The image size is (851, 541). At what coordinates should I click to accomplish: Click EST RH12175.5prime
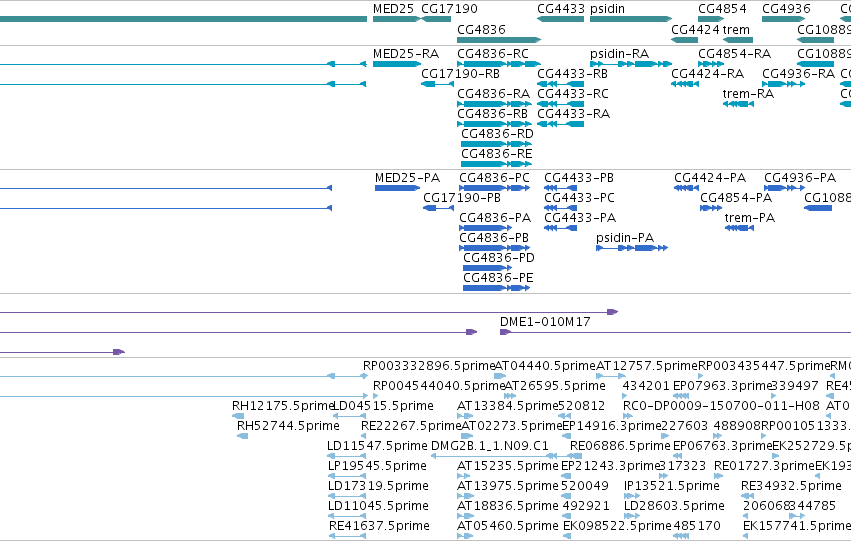(x=283, y=406)
